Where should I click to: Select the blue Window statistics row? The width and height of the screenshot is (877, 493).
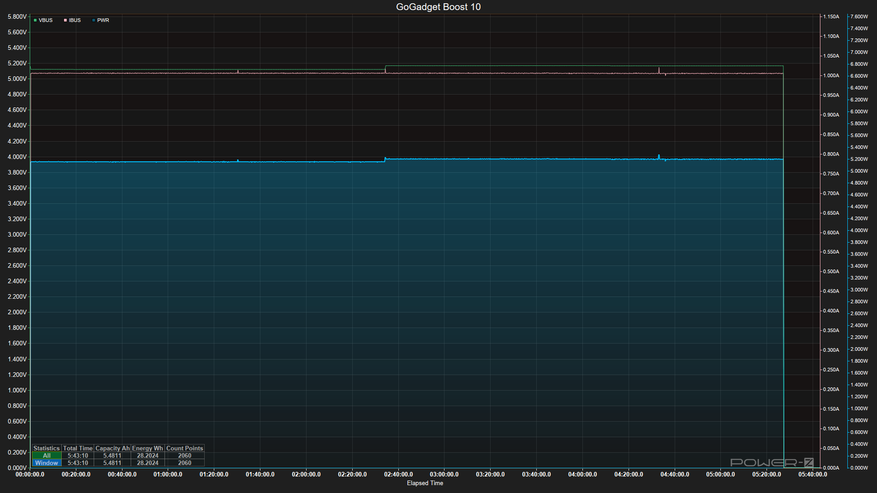click(46, 463)
